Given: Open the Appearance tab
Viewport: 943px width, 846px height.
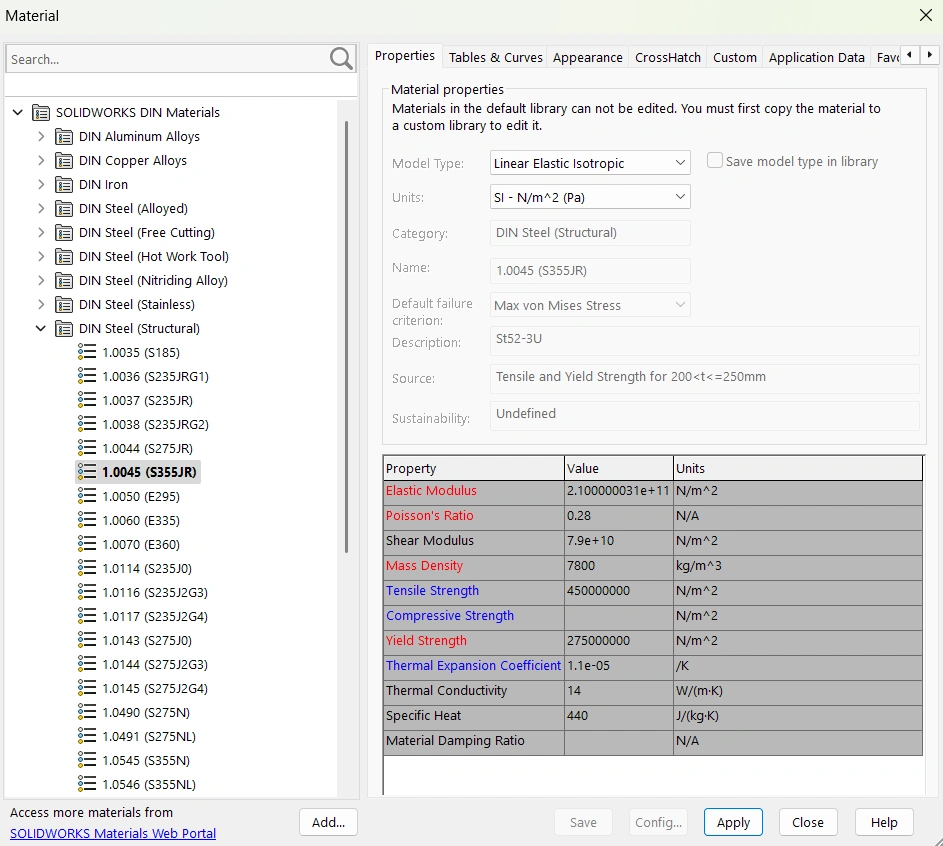Looking at the screenshot, I should coord(588,58).
